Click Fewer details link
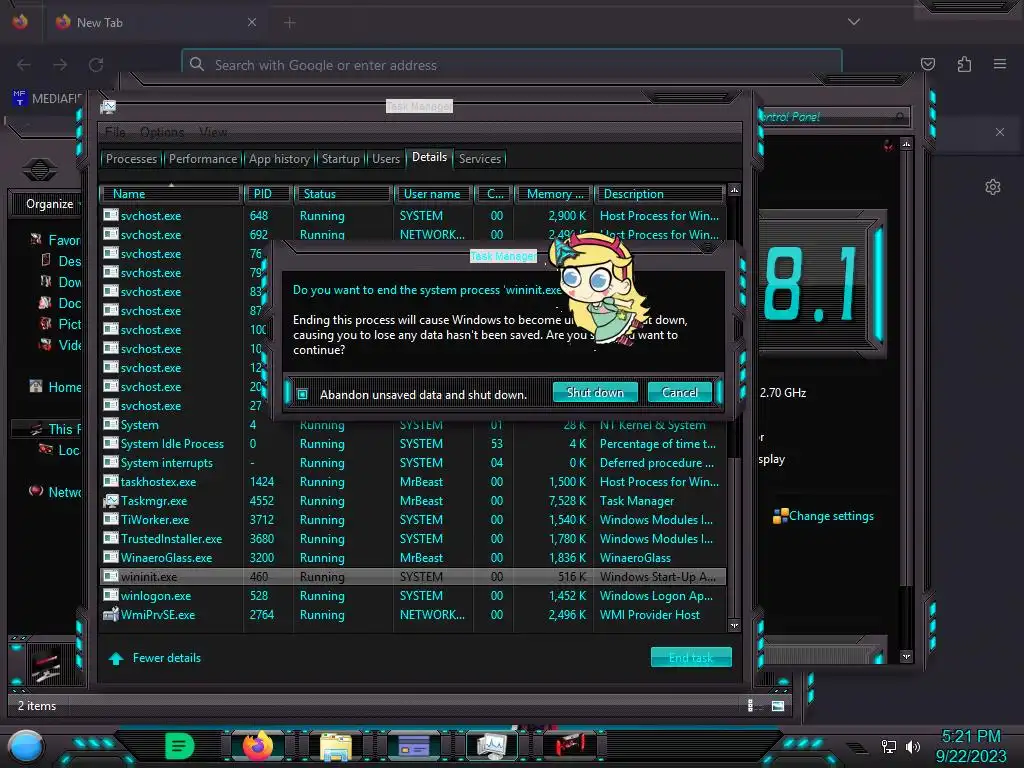This screenshot has height=768, width=1024. coord(167,658)
